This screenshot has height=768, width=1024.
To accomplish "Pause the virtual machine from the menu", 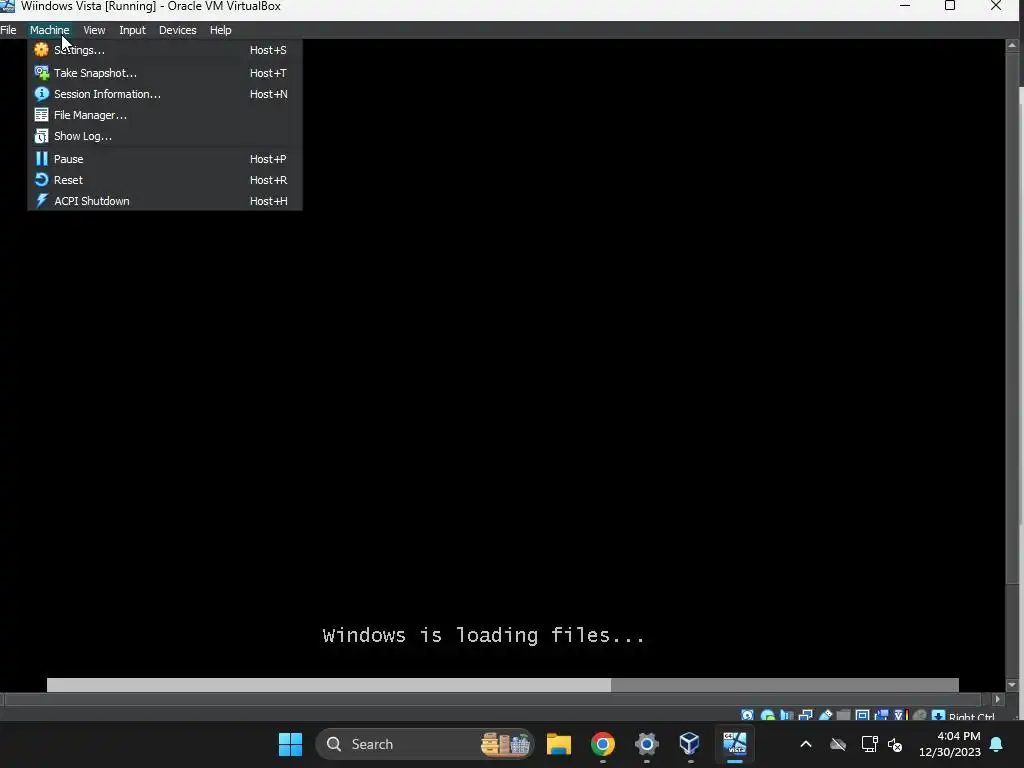I will point(165,159).
